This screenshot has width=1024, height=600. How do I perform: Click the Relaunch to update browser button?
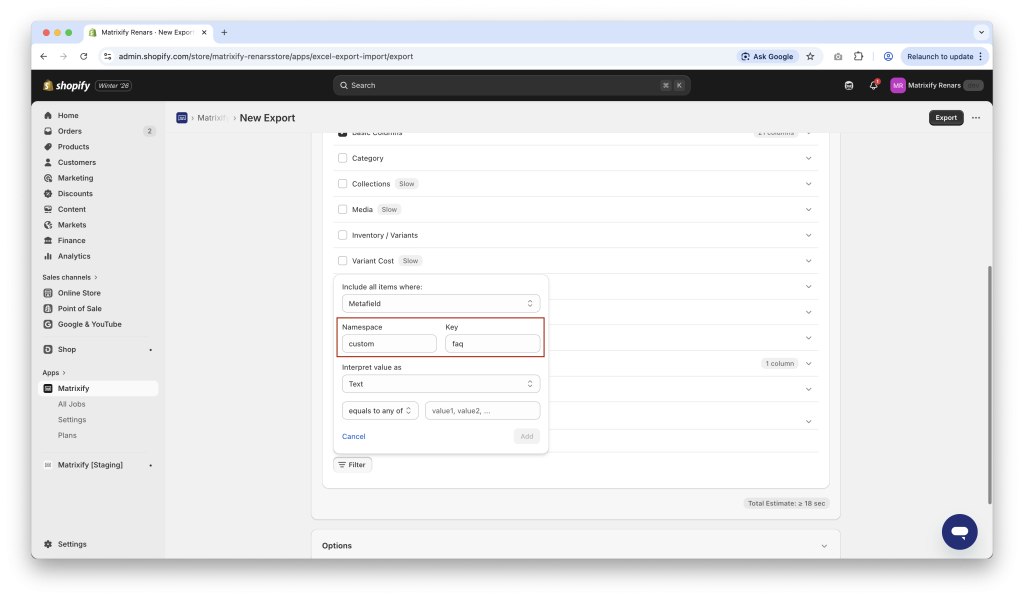[x=941, y=56]
